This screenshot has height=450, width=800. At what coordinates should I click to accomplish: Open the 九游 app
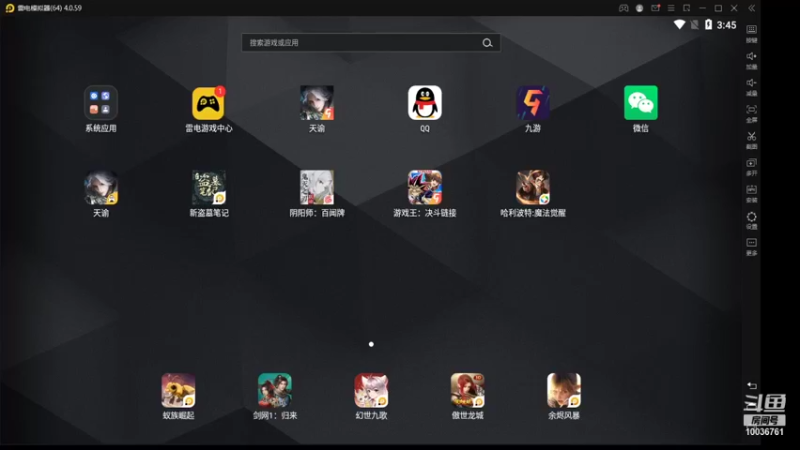pos(533,103)
